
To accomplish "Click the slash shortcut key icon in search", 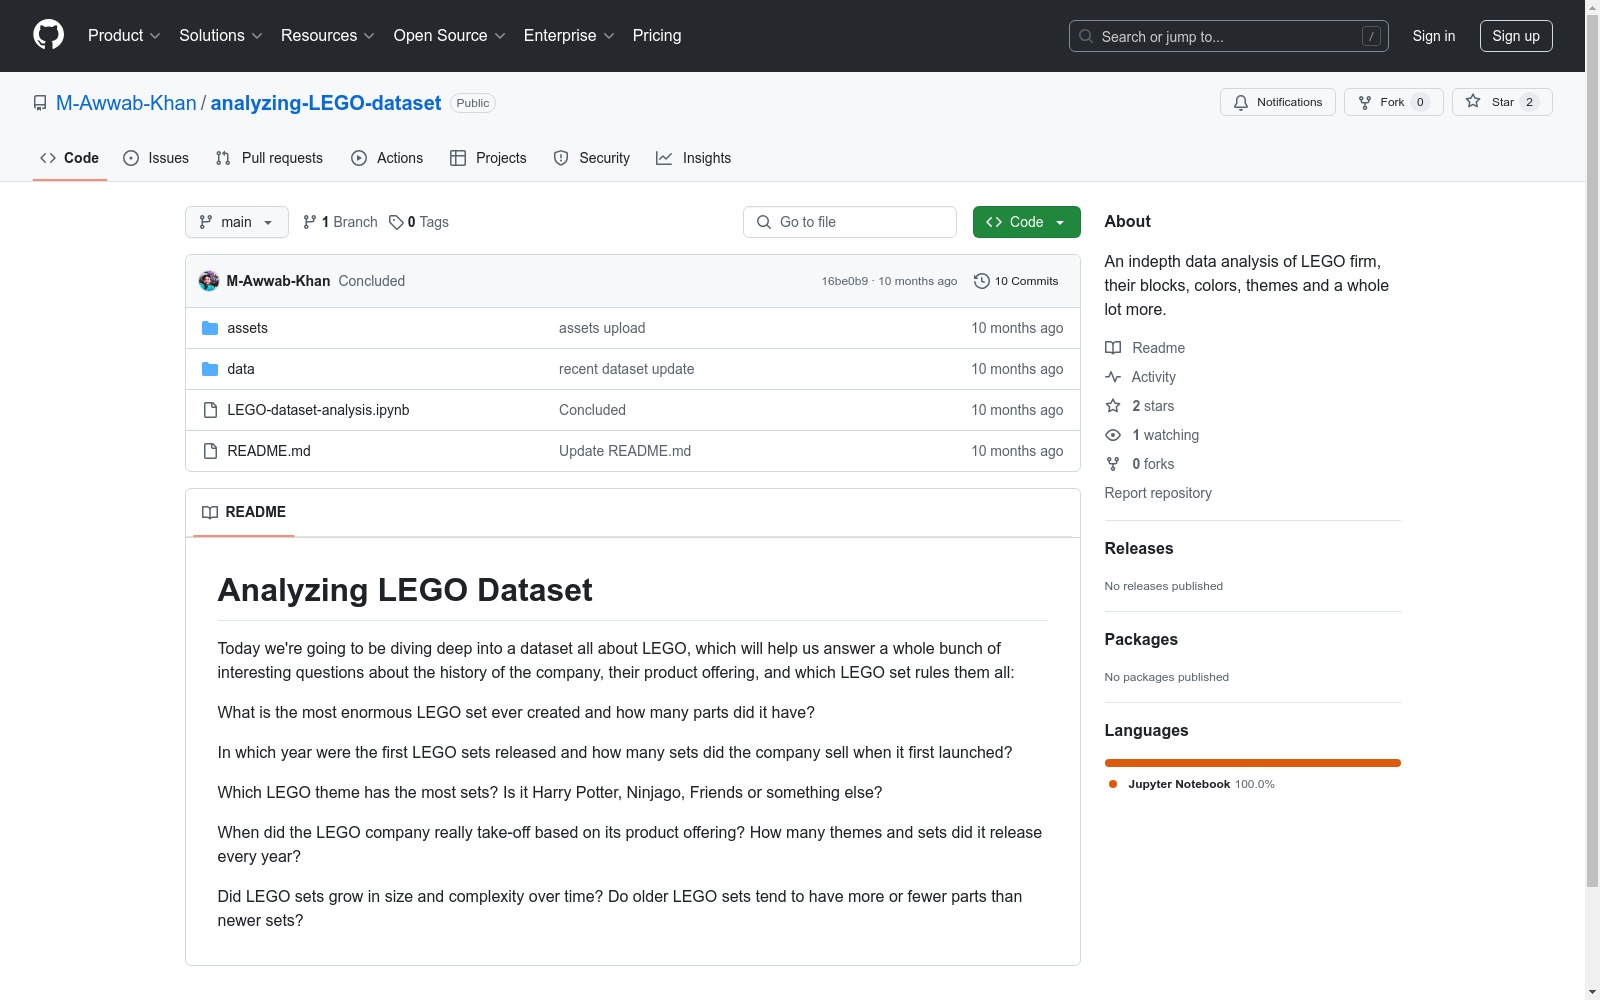I will pyautogui.click(x=1371, y=36).
